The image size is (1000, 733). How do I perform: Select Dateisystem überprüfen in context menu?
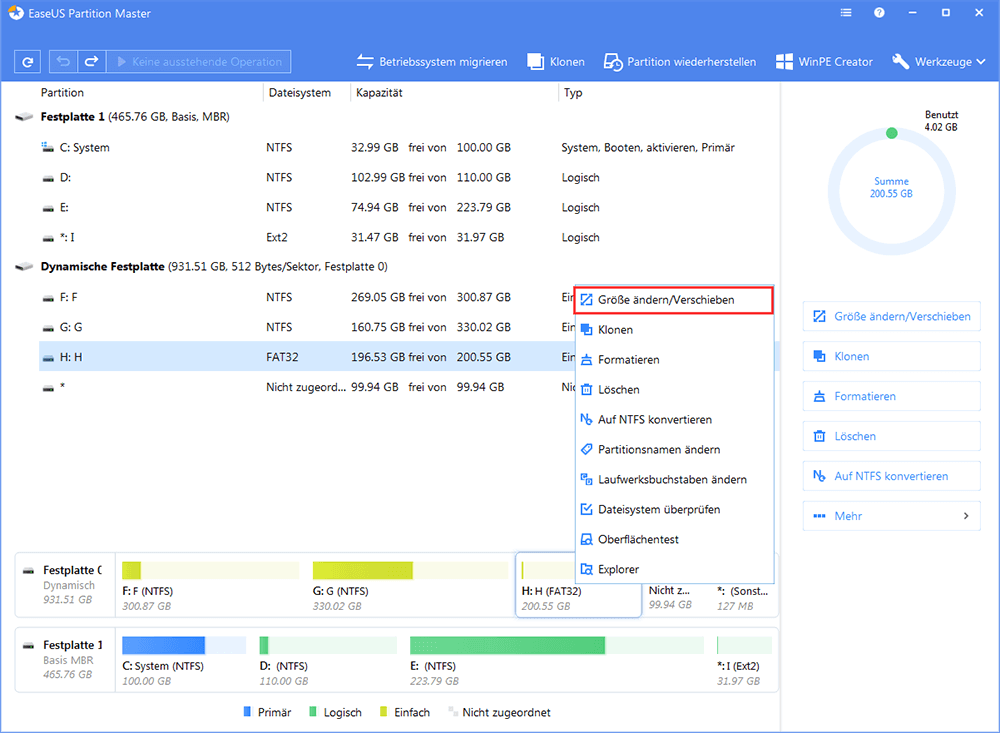(674, 509)
